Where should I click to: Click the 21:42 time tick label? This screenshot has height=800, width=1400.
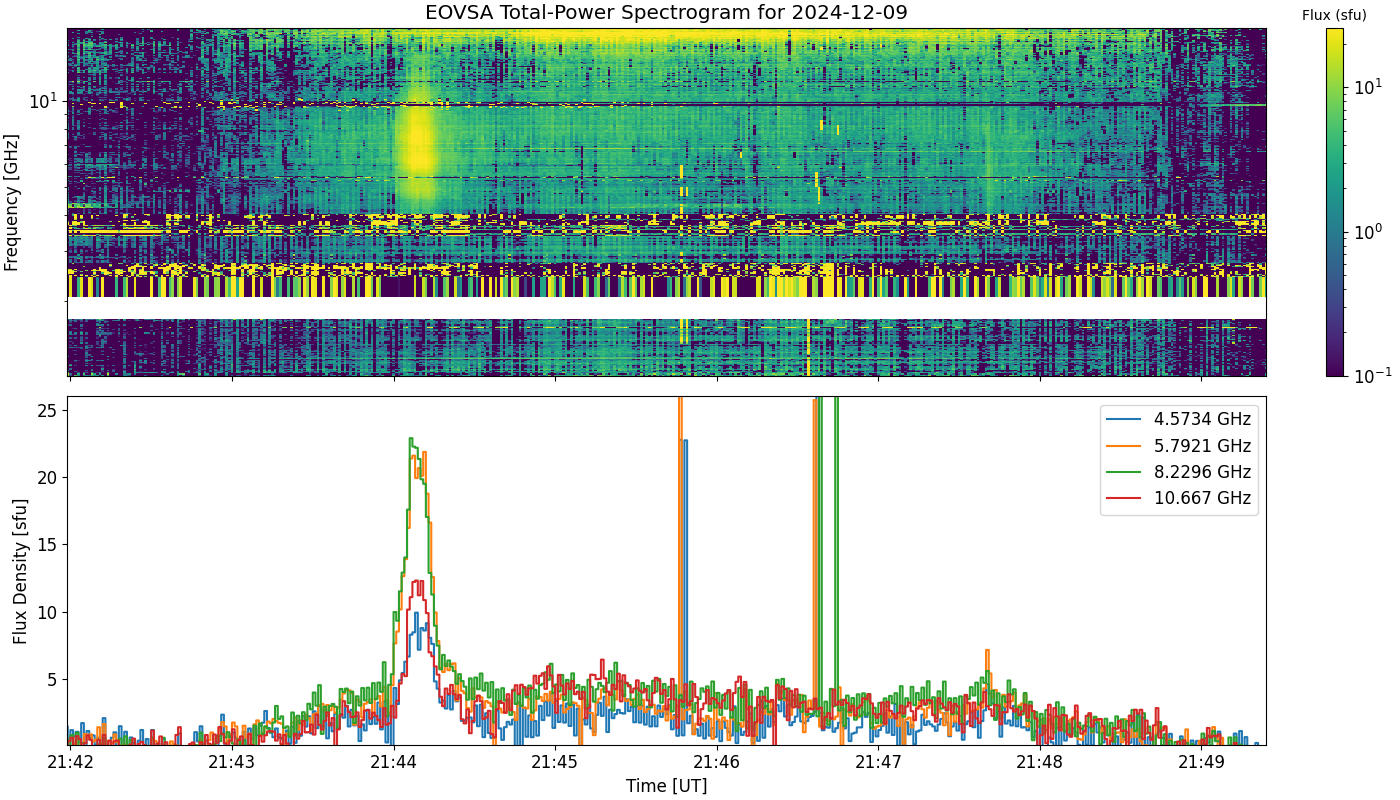(70, 762)
